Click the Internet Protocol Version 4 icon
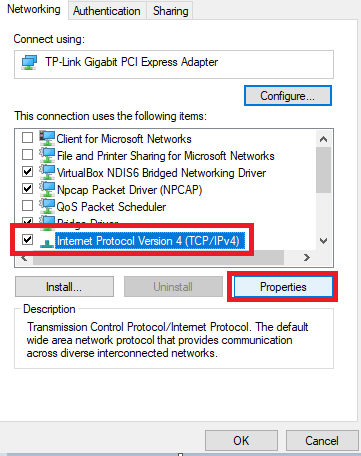The height and width of the screenshot is (456, 361). coord(47,243)
